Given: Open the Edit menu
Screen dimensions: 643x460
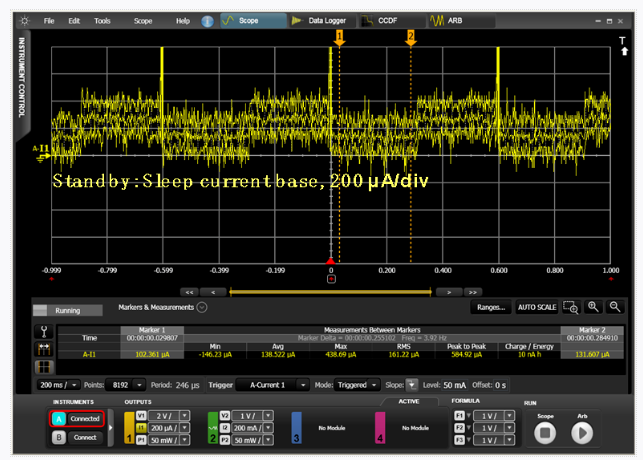Looking at the screenshot, I should 74,21.
